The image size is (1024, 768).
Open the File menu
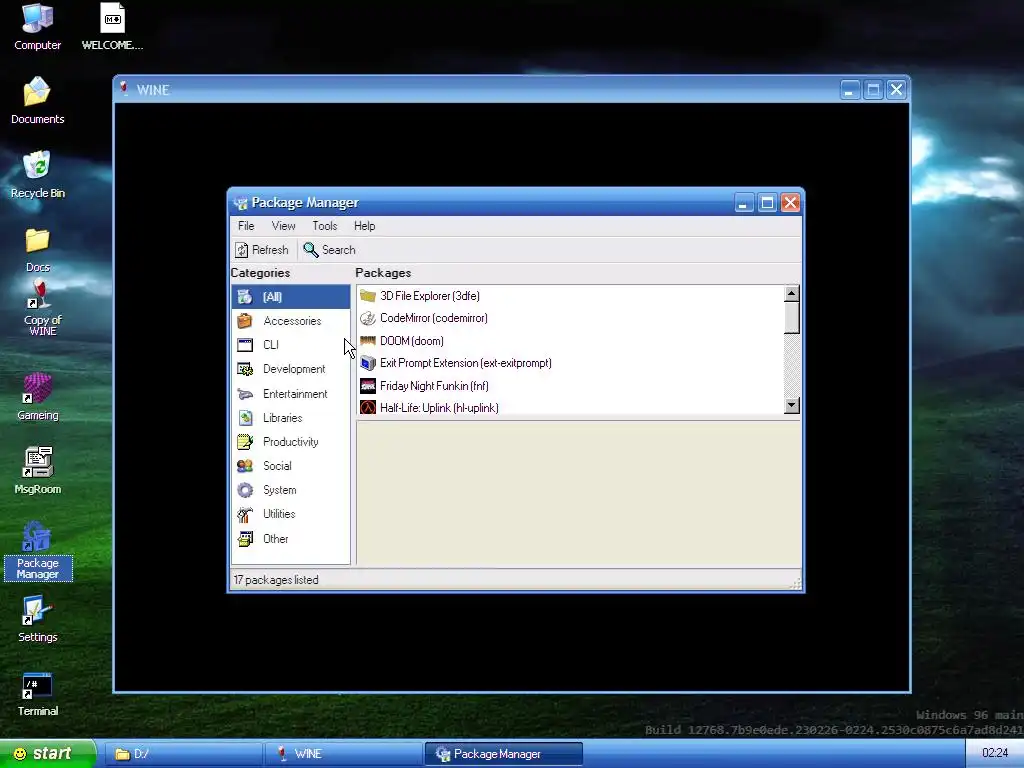[x=246, y=226]
